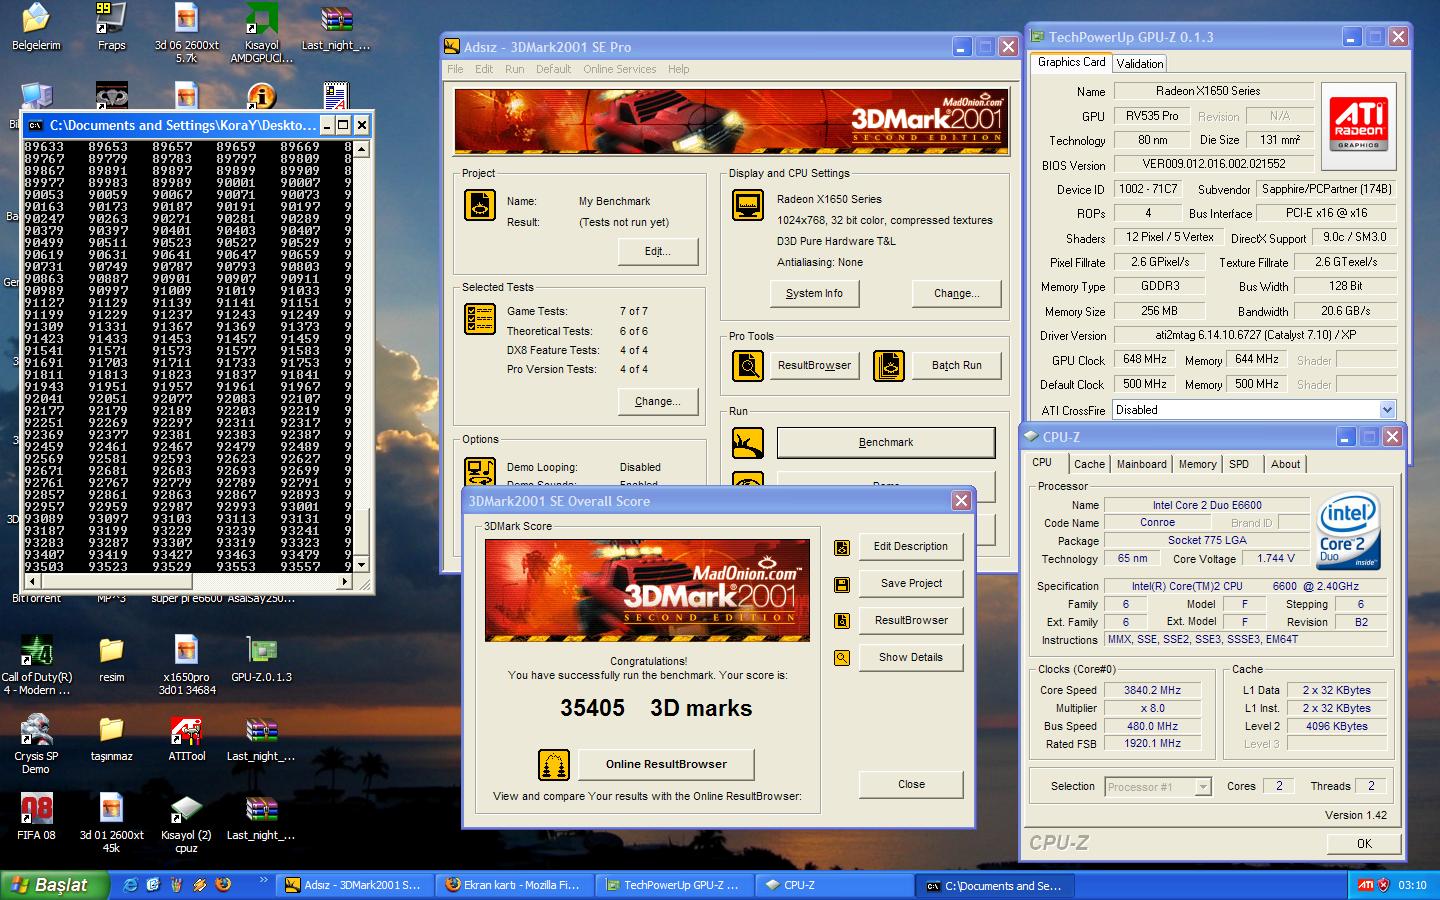Open the SPD tab in CPU-Z
The height and width of the screenshot is (900, 1440).
click(1239, 464)
